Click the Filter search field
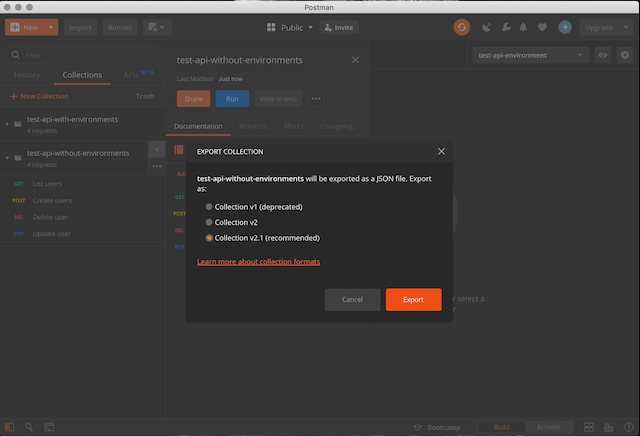The width and height of the screenshot is (640, 436). click(x=82, y=55)
